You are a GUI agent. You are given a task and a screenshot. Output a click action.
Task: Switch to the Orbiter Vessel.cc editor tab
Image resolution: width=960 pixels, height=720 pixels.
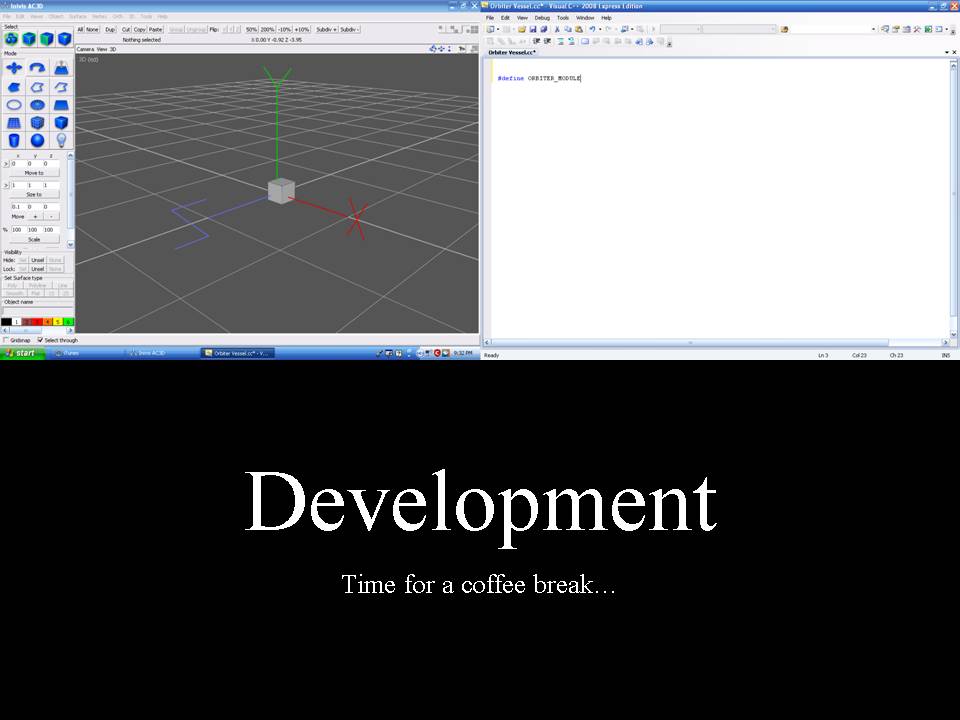[512, 53]
